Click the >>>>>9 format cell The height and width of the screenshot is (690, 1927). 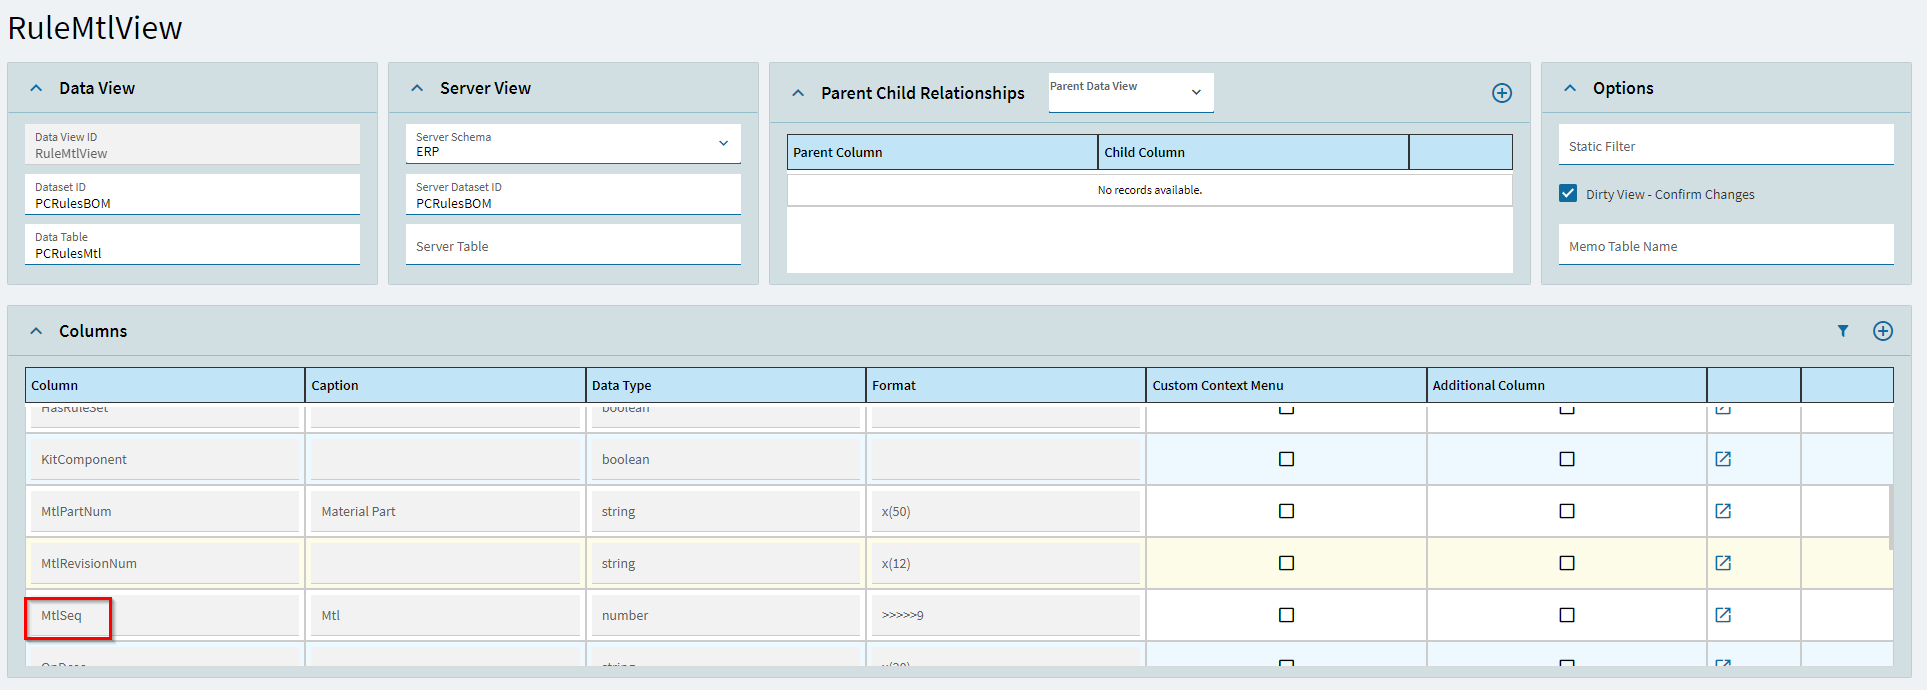tap(1006, 615)
